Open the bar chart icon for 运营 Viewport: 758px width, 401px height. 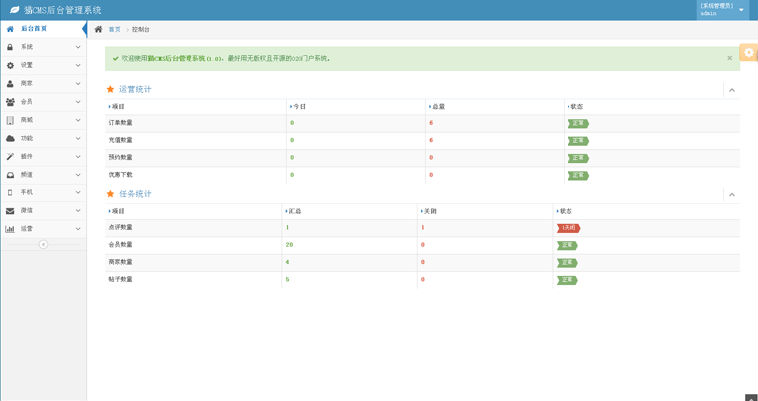10,228
